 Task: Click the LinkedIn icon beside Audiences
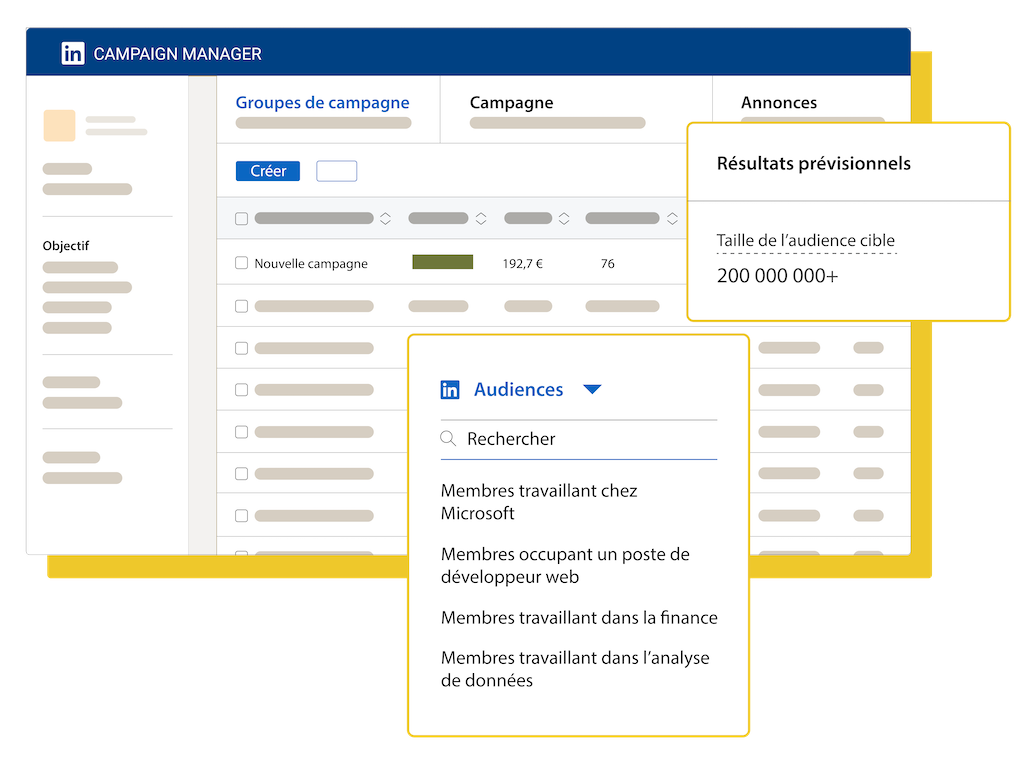(450, 390)
